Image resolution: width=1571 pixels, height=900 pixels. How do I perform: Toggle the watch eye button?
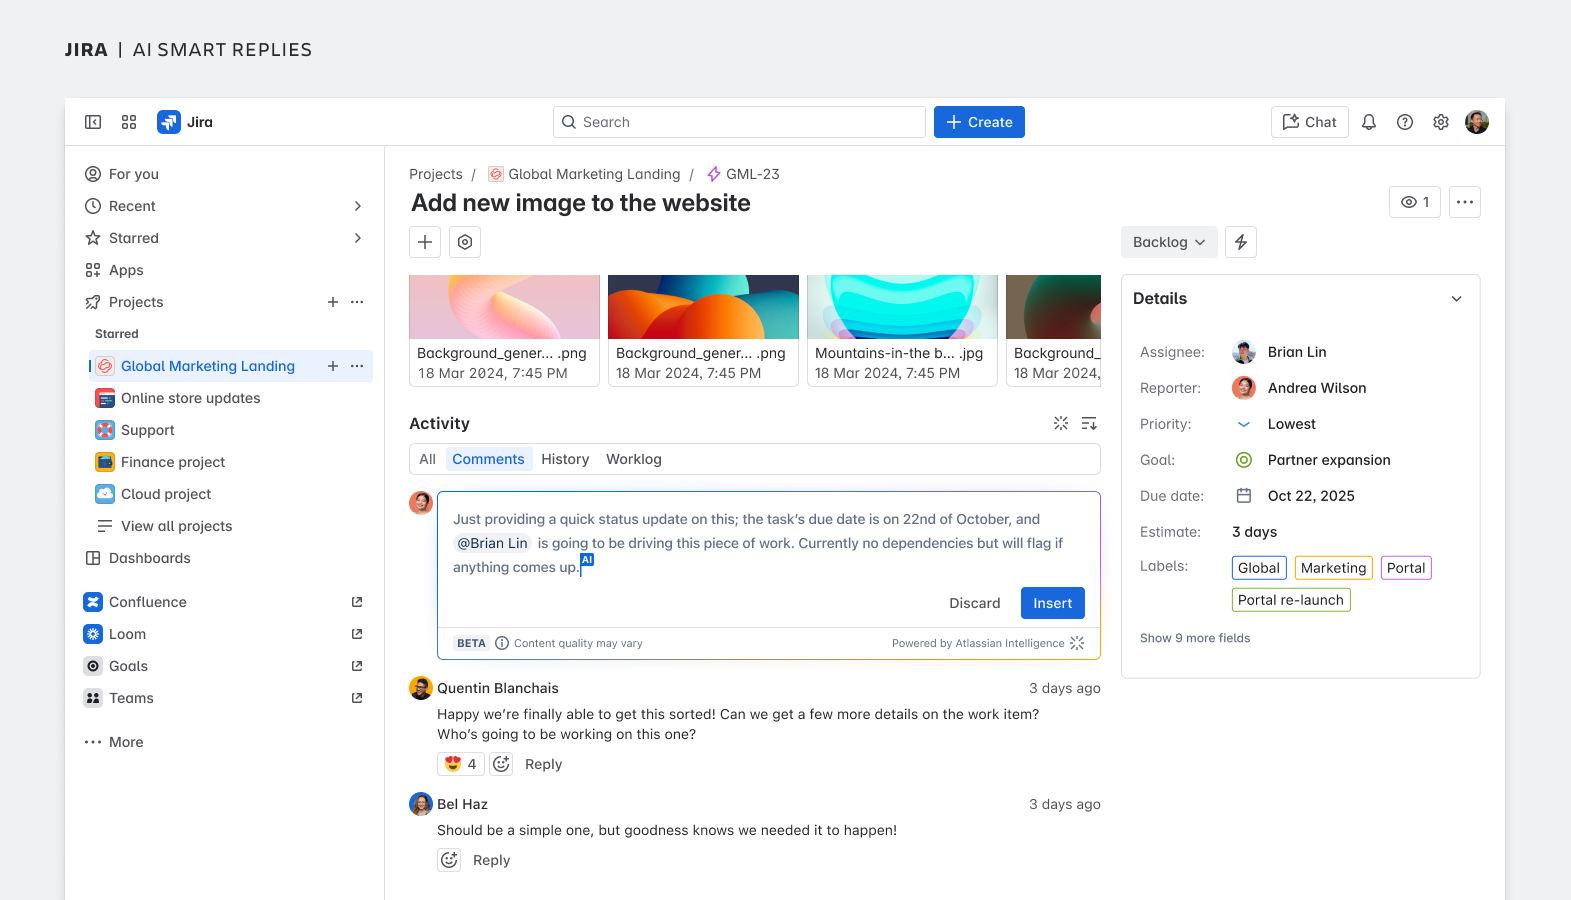coord(1415,202)
